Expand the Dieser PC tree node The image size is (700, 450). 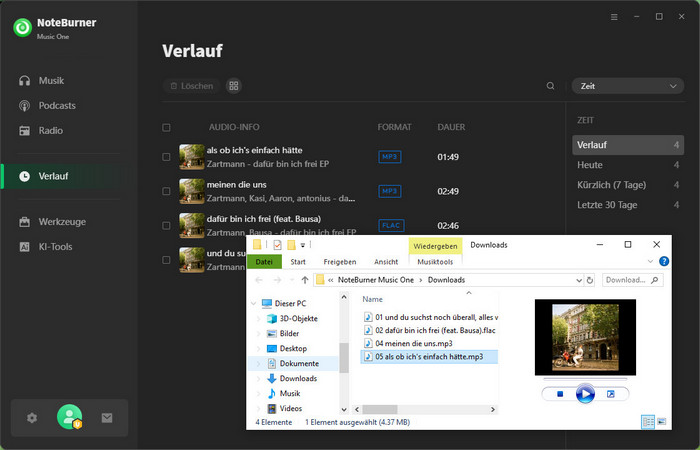[x=252, y=303]
